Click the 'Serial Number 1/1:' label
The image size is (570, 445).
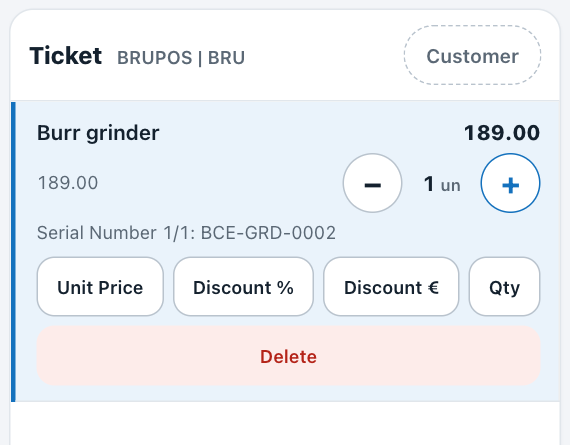pyautogui.click(x=117, y=233)
